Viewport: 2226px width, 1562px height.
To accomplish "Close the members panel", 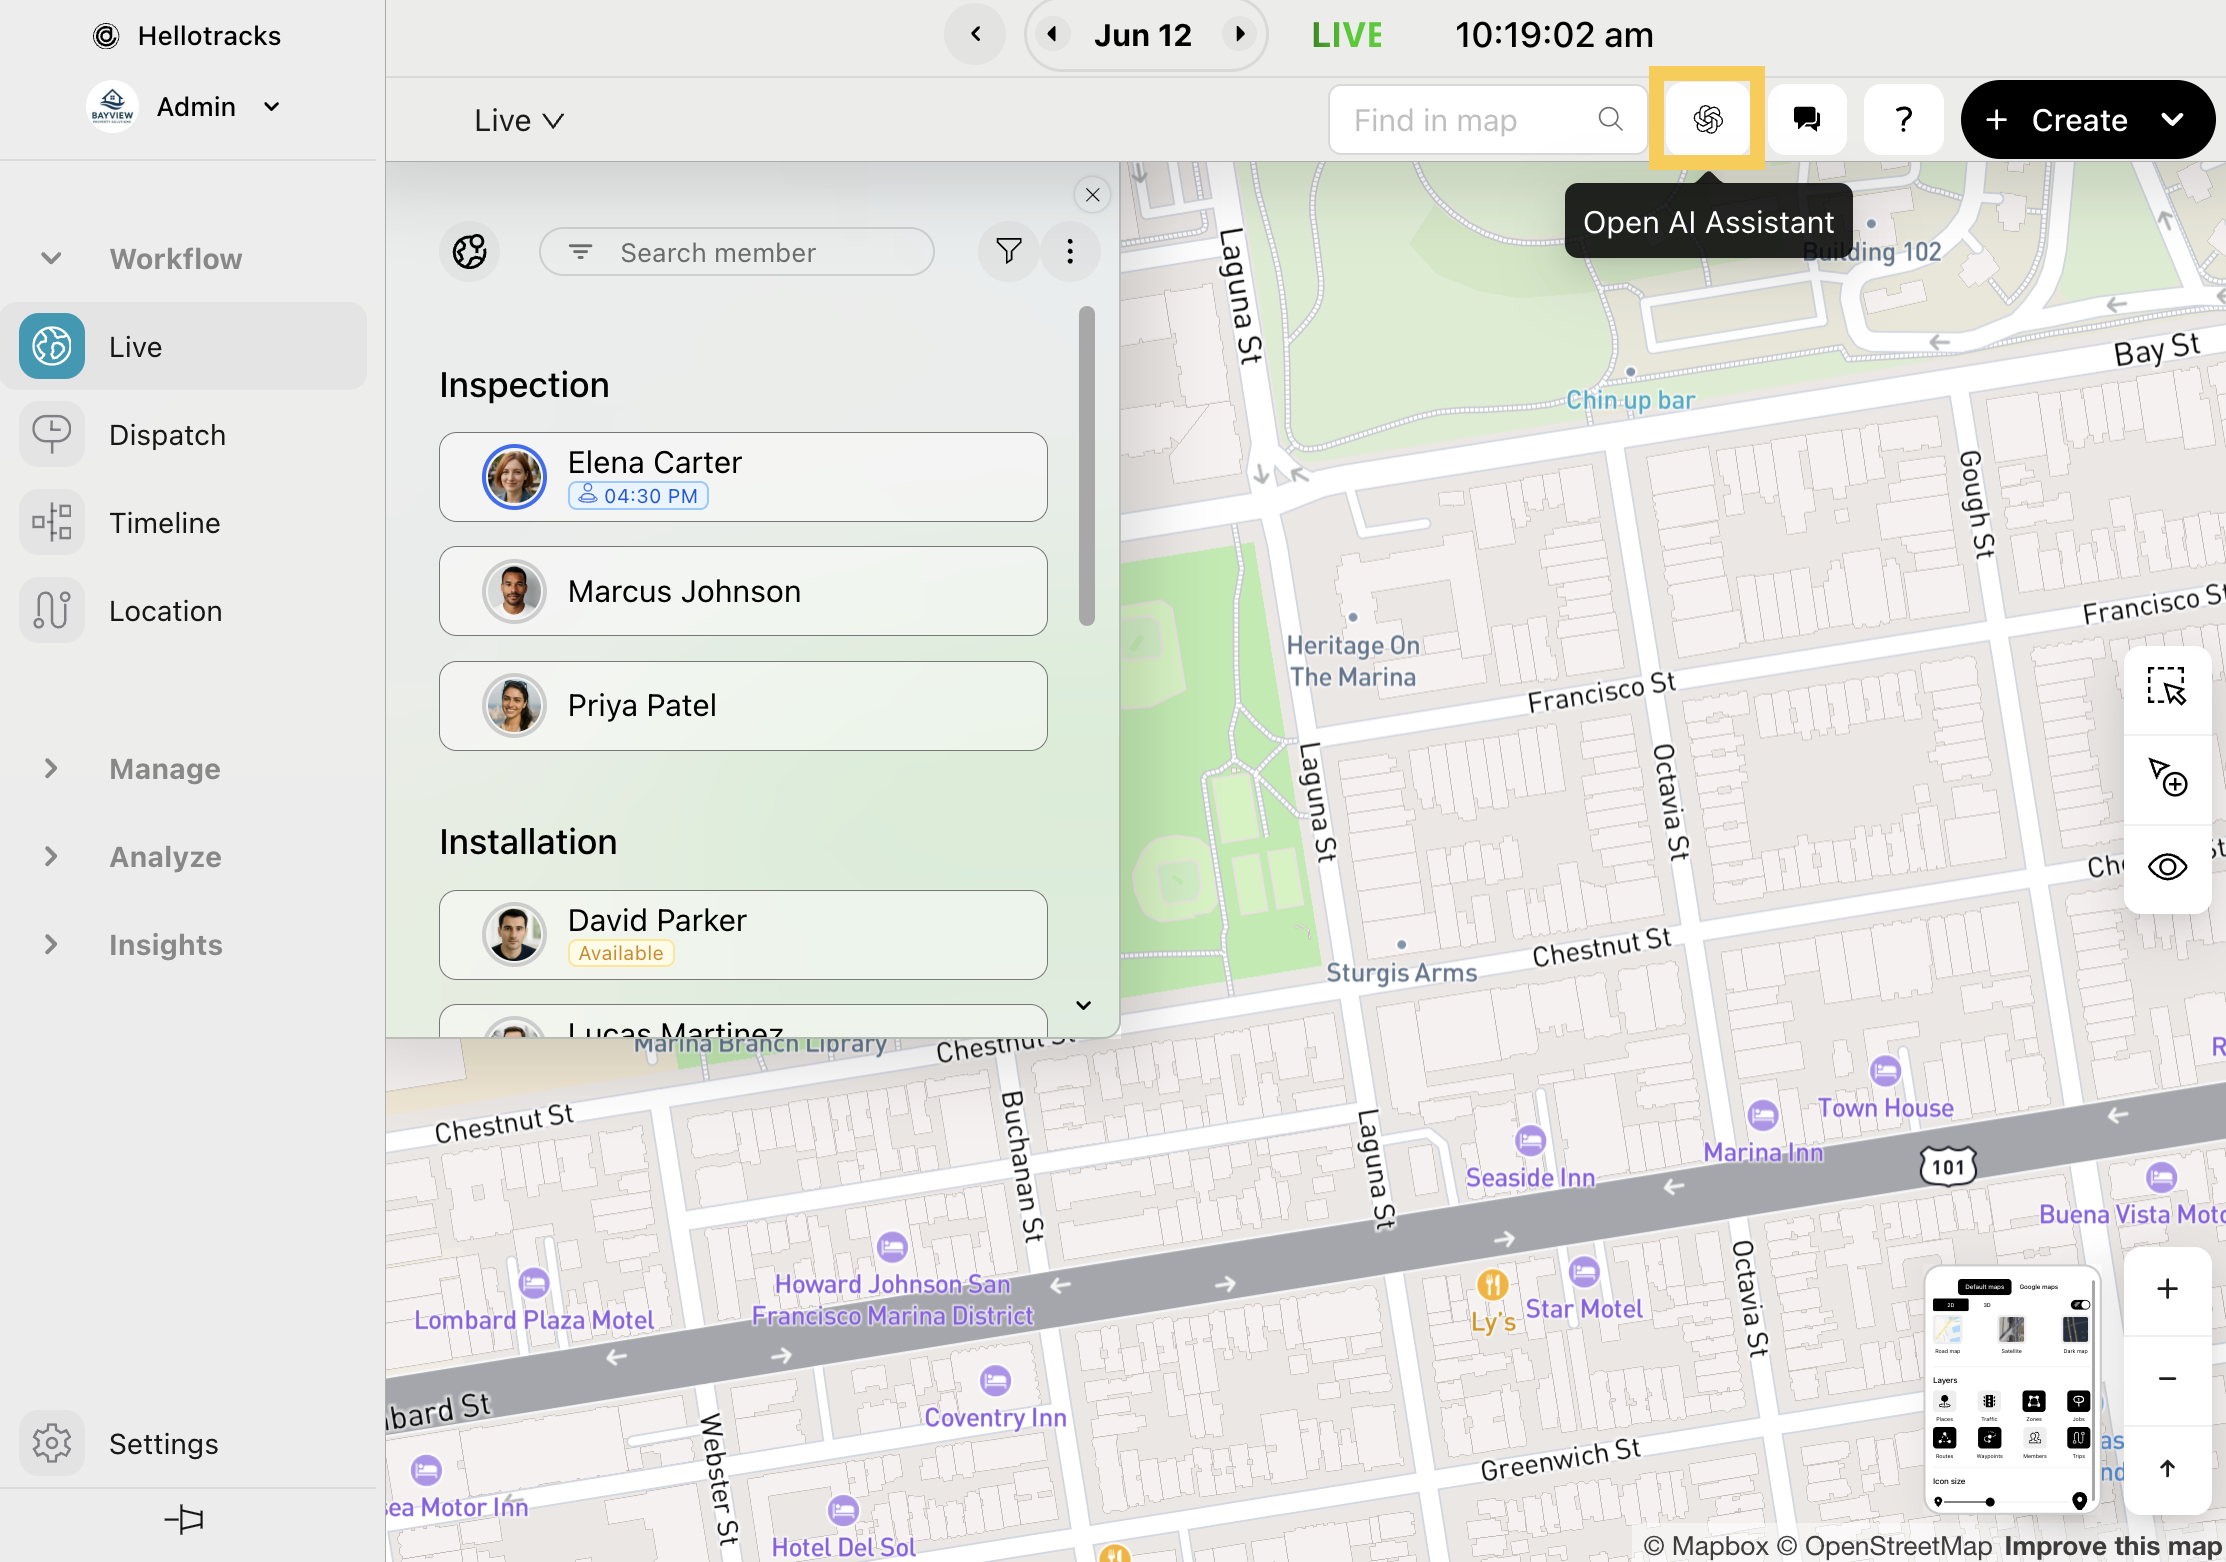I will pyautogui.click(x=1092, y=195).
